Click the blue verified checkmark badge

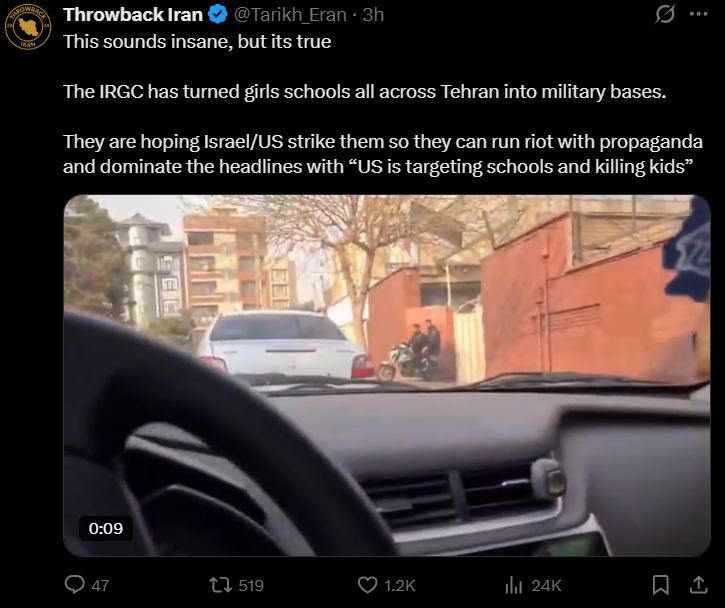[x=218, y=15]
